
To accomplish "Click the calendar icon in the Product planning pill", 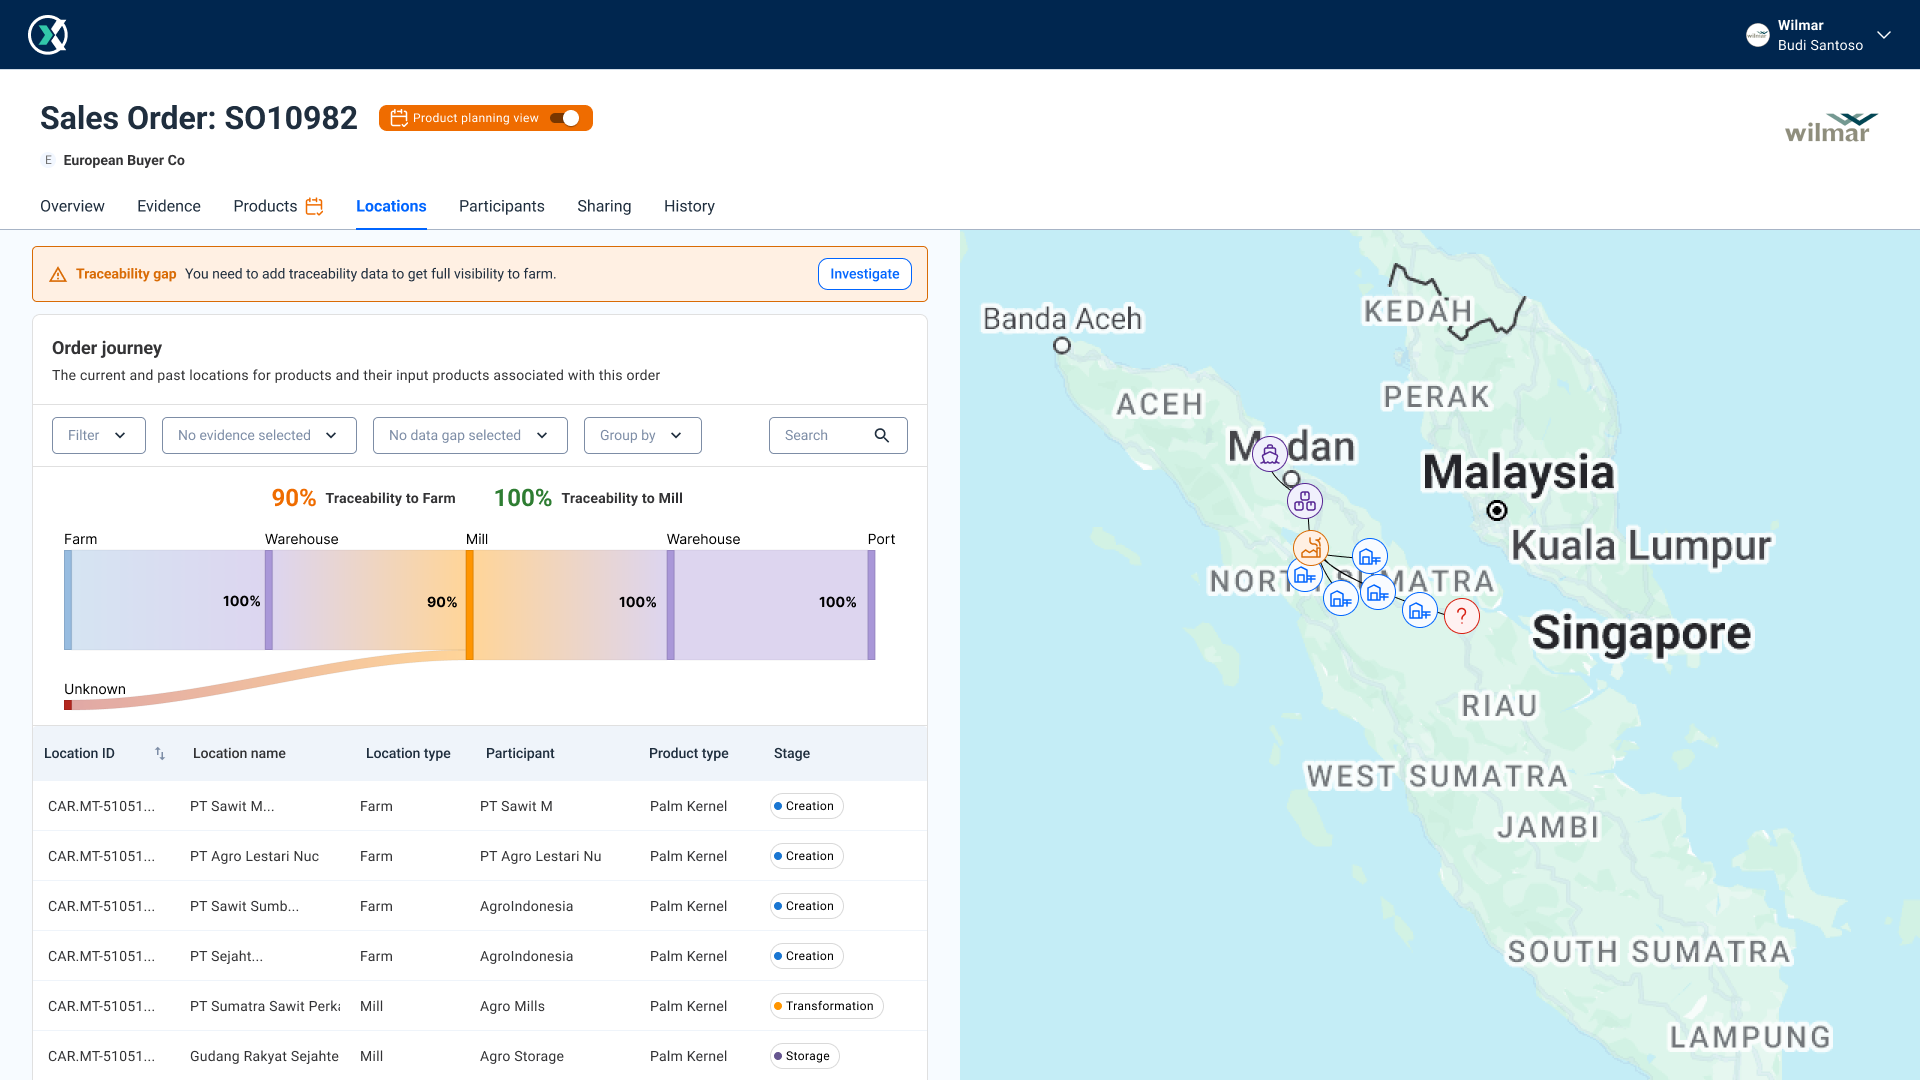I will 398,118.
